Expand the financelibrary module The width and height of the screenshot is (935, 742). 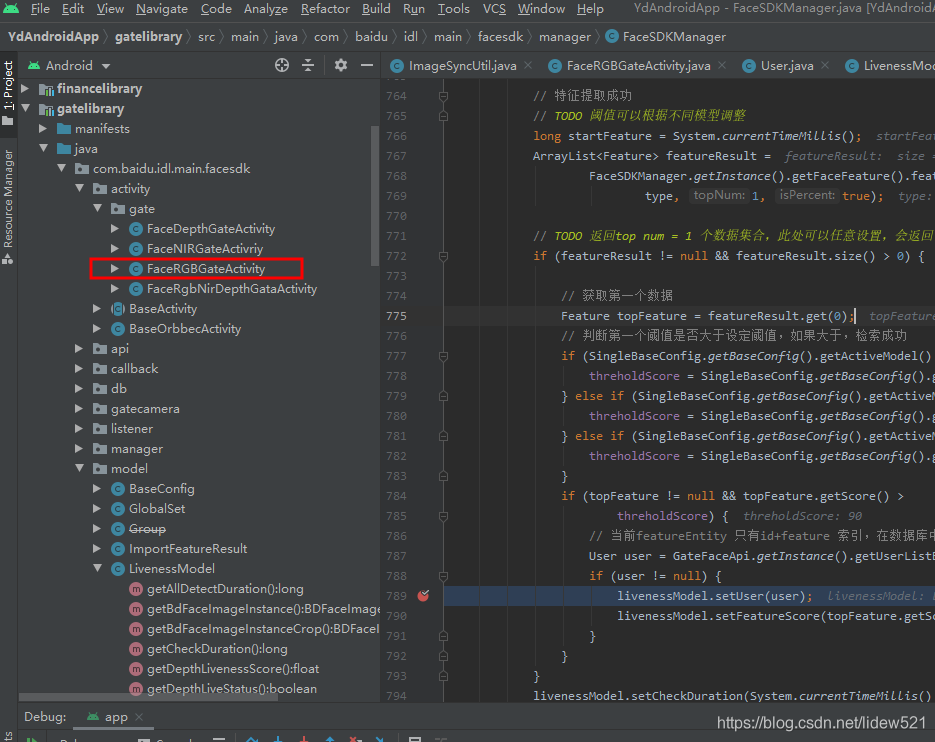(x=25, y=88)
